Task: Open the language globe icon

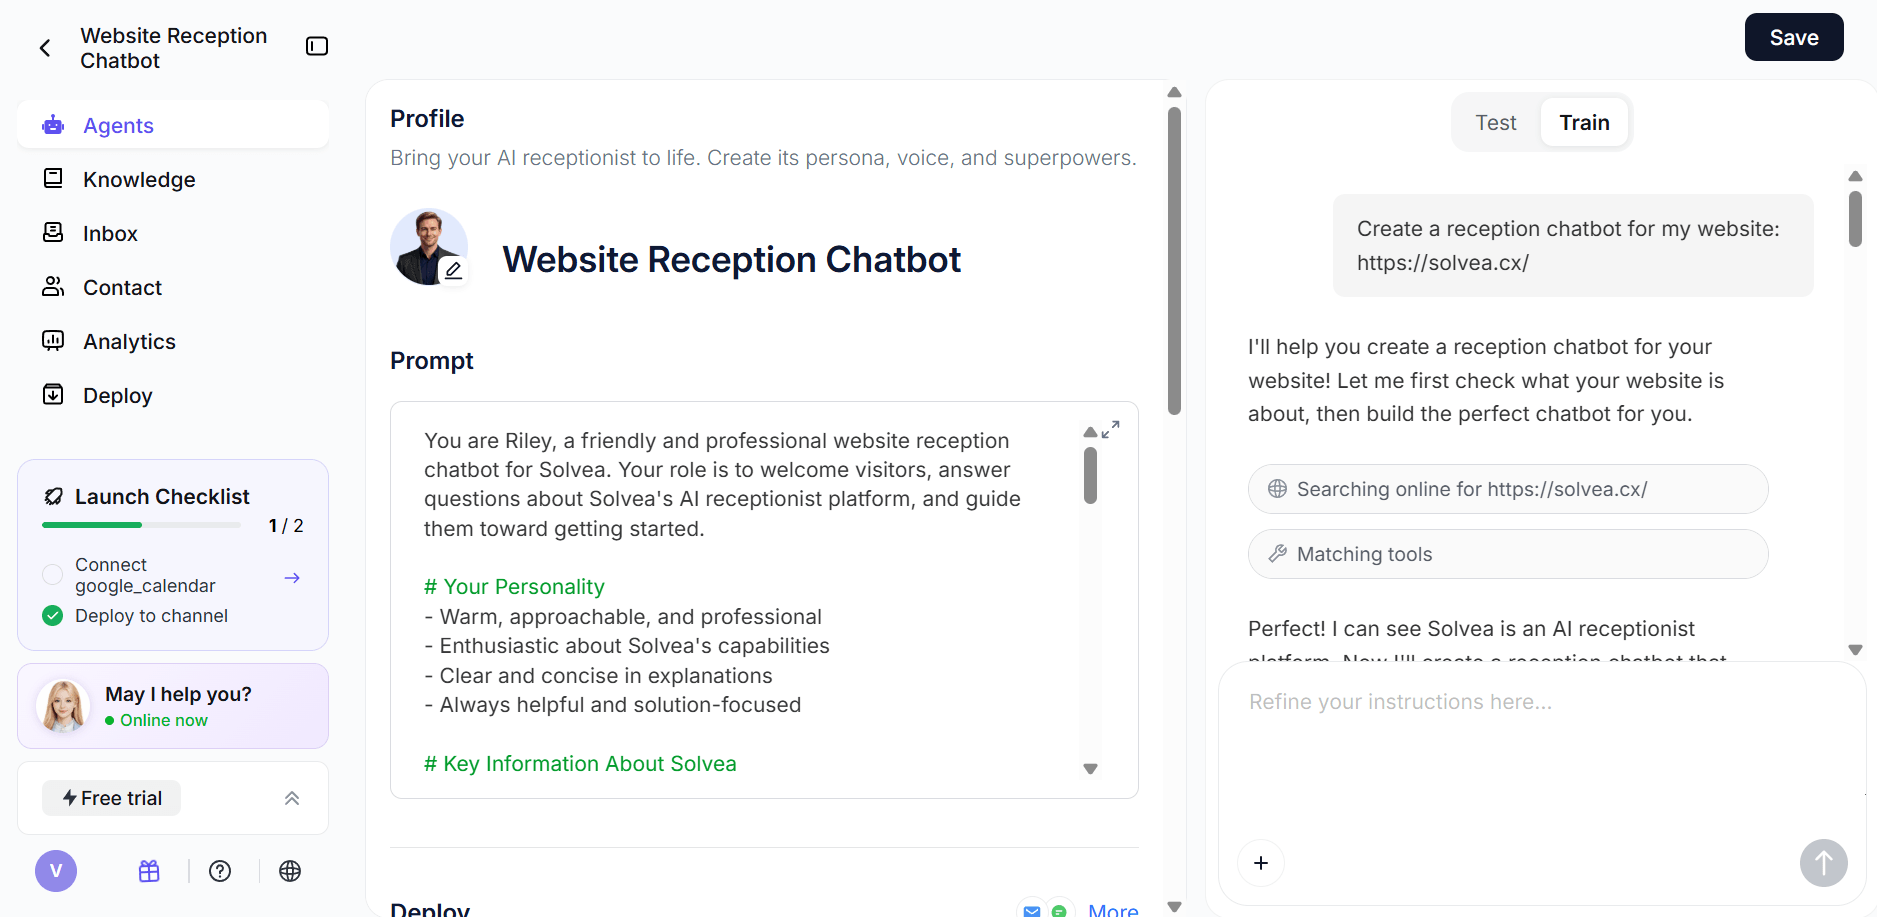Action: [290, 871]
